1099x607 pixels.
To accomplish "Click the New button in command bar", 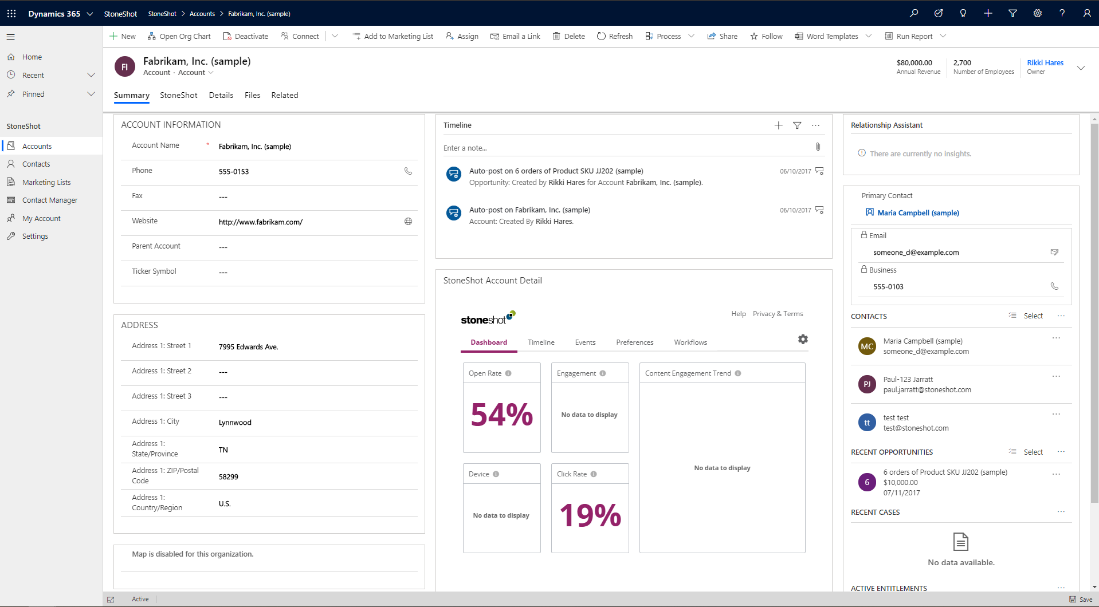I will click(123, 36).
